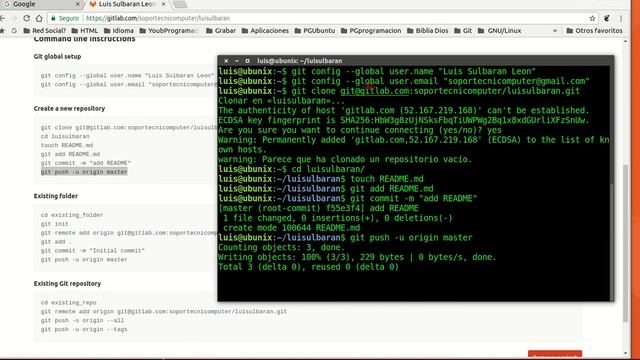Switch to the Google tab
640x360 pixels.
coord(39,4)
